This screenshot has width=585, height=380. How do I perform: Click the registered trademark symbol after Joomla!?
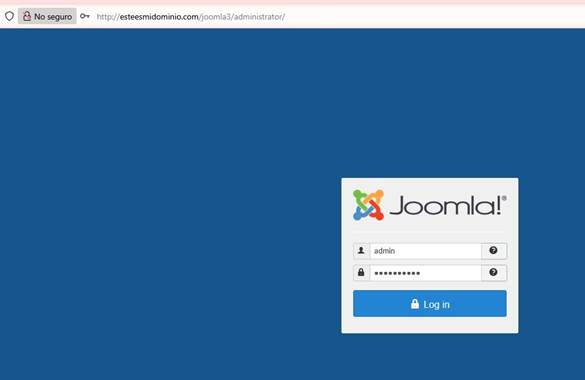point(504,198)
